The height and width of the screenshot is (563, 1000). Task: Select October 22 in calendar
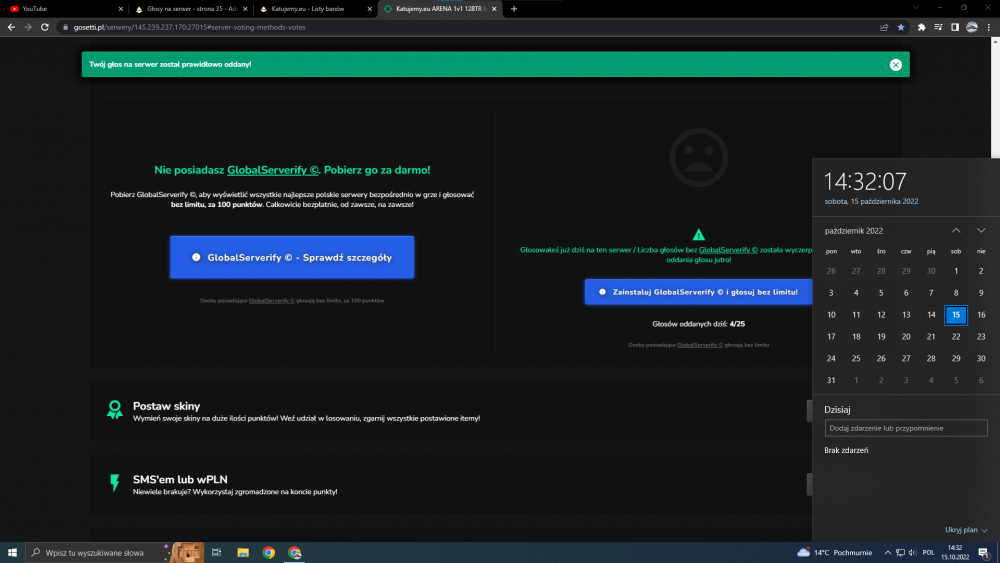point(956,337)
